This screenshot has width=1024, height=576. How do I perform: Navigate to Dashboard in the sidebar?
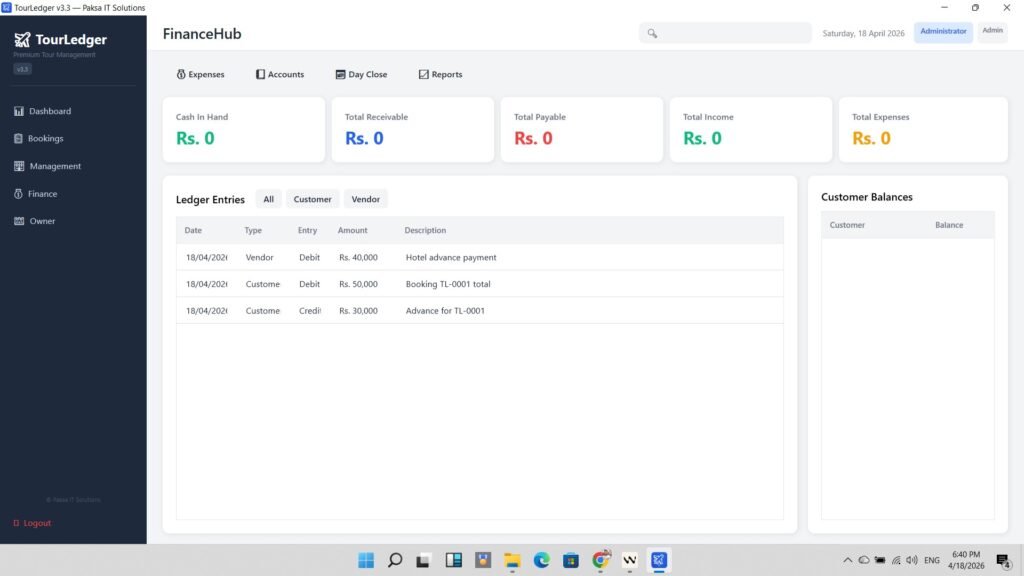pos(46,111)
